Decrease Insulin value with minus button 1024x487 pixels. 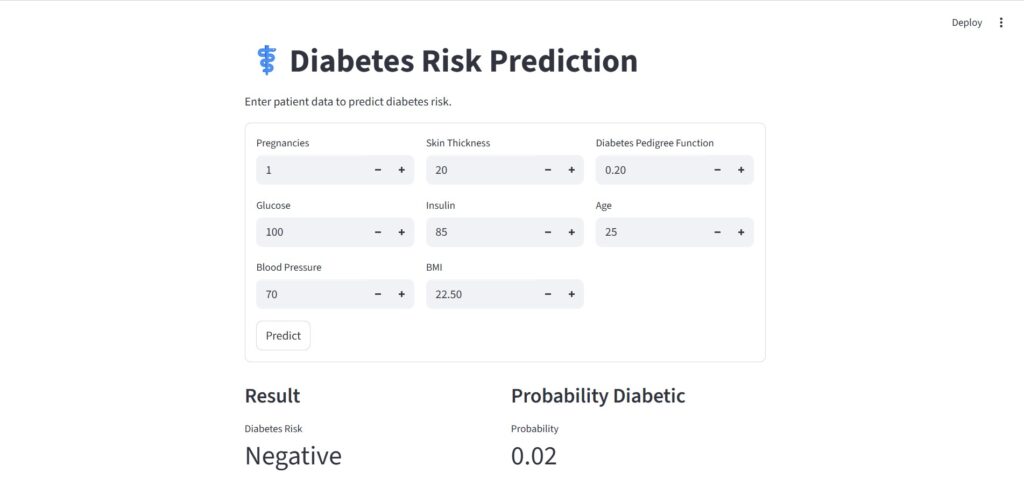[x=548, y=232]
